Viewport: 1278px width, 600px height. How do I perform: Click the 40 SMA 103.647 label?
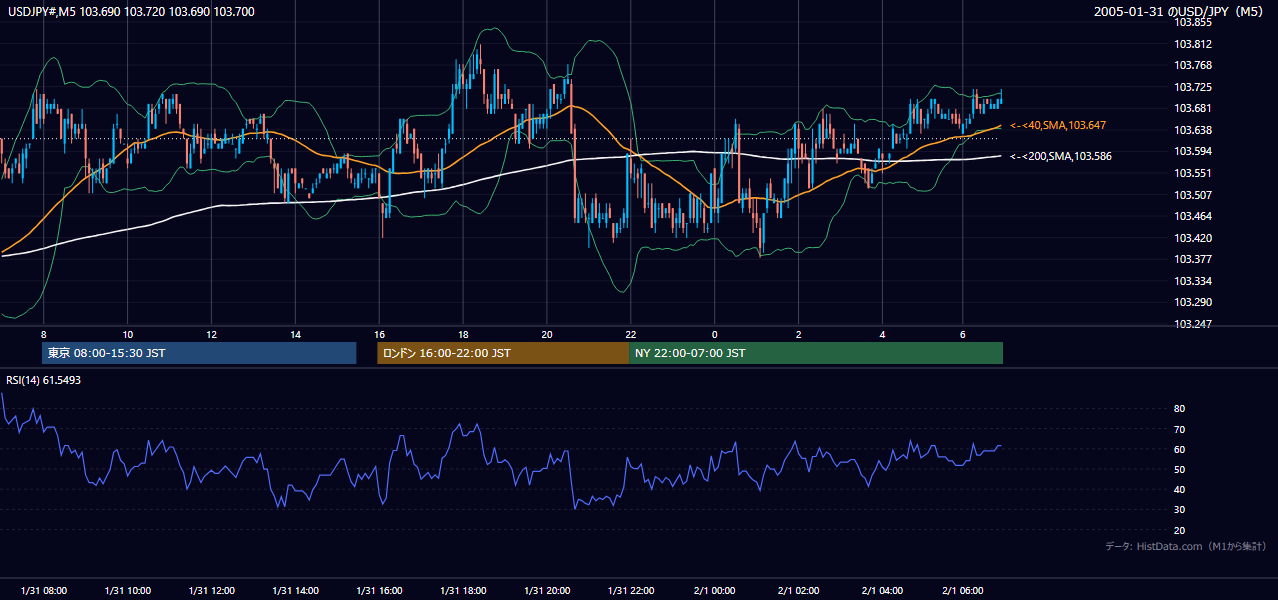[1058, 126]
